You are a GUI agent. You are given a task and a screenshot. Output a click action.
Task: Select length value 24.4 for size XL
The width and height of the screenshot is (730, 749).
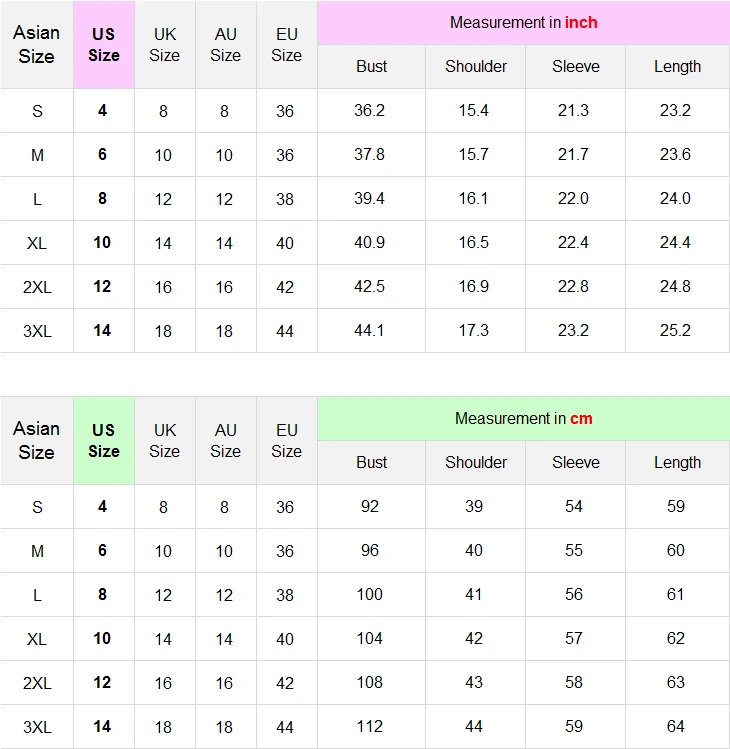(676, 242)
